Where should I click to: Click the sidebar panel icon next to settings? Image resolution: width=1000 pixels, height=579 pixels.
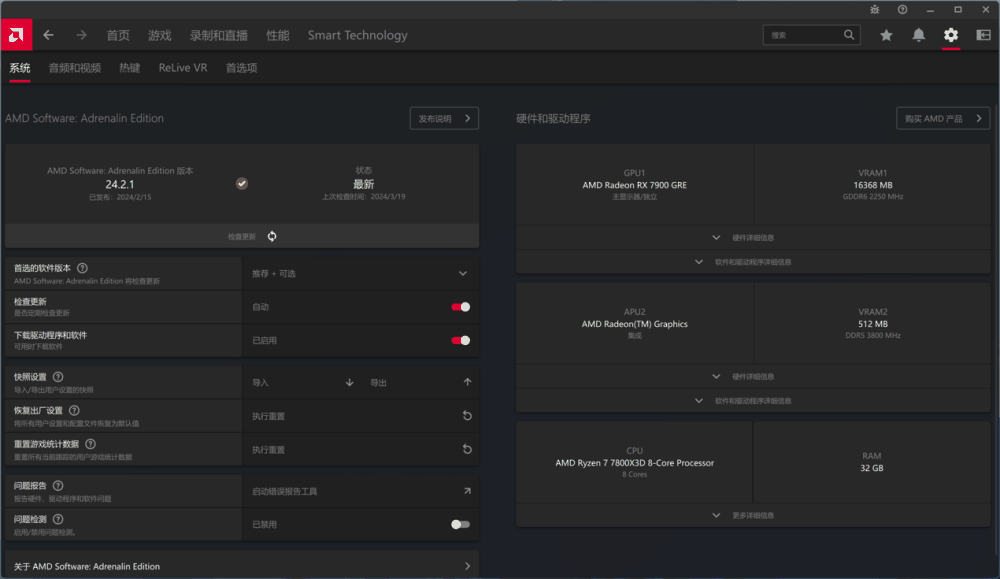[x=983, y=34]
